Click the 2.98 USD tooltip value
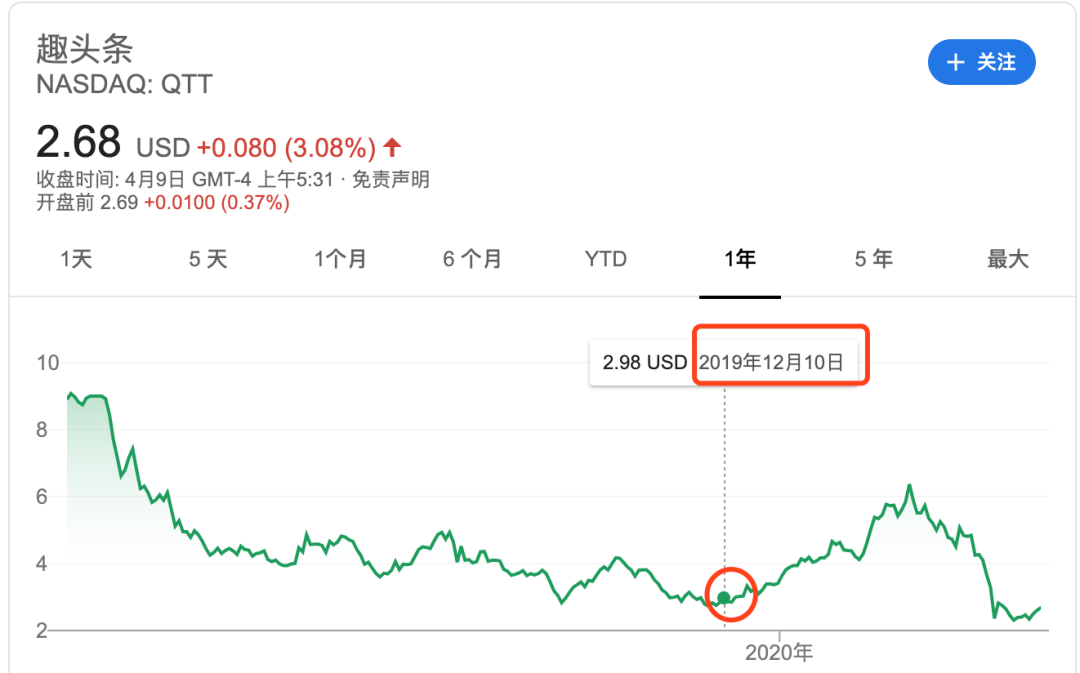The height and width of the screenshot is (673, 1080). (x=645, y=362)
